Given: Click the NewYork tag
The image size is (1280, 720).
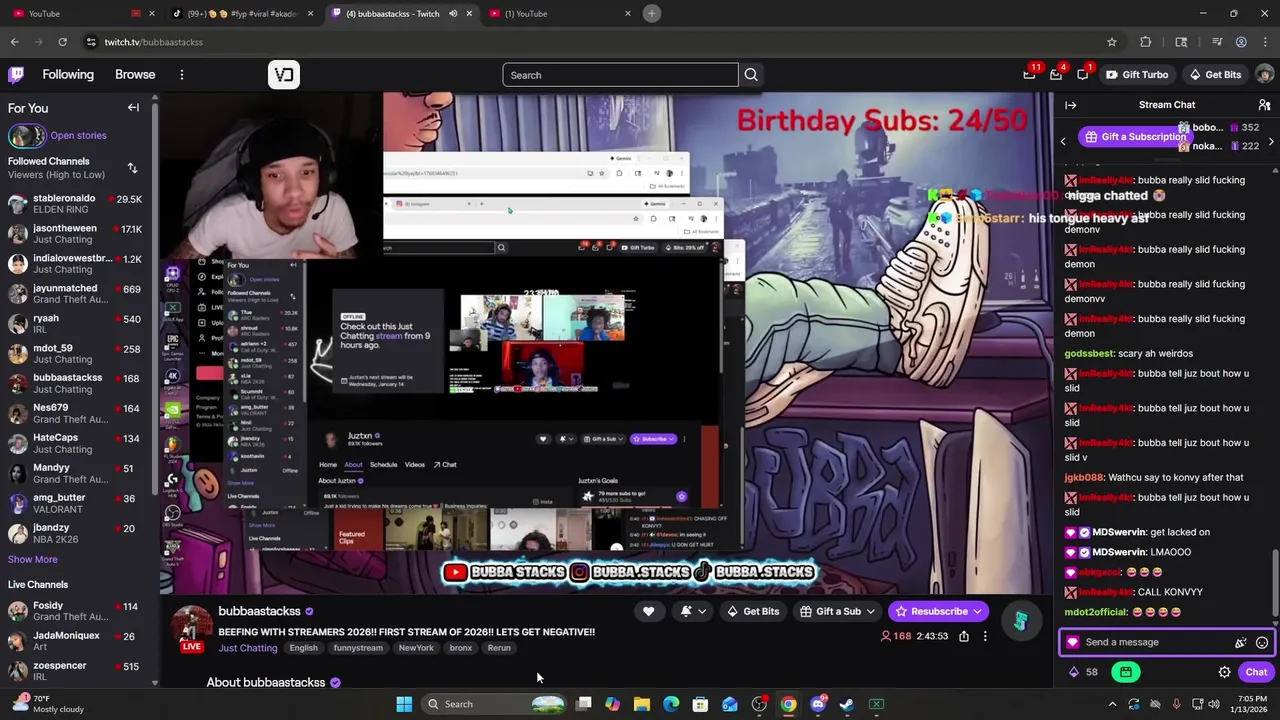Looking at the screenshot, I should click(416, 648).
